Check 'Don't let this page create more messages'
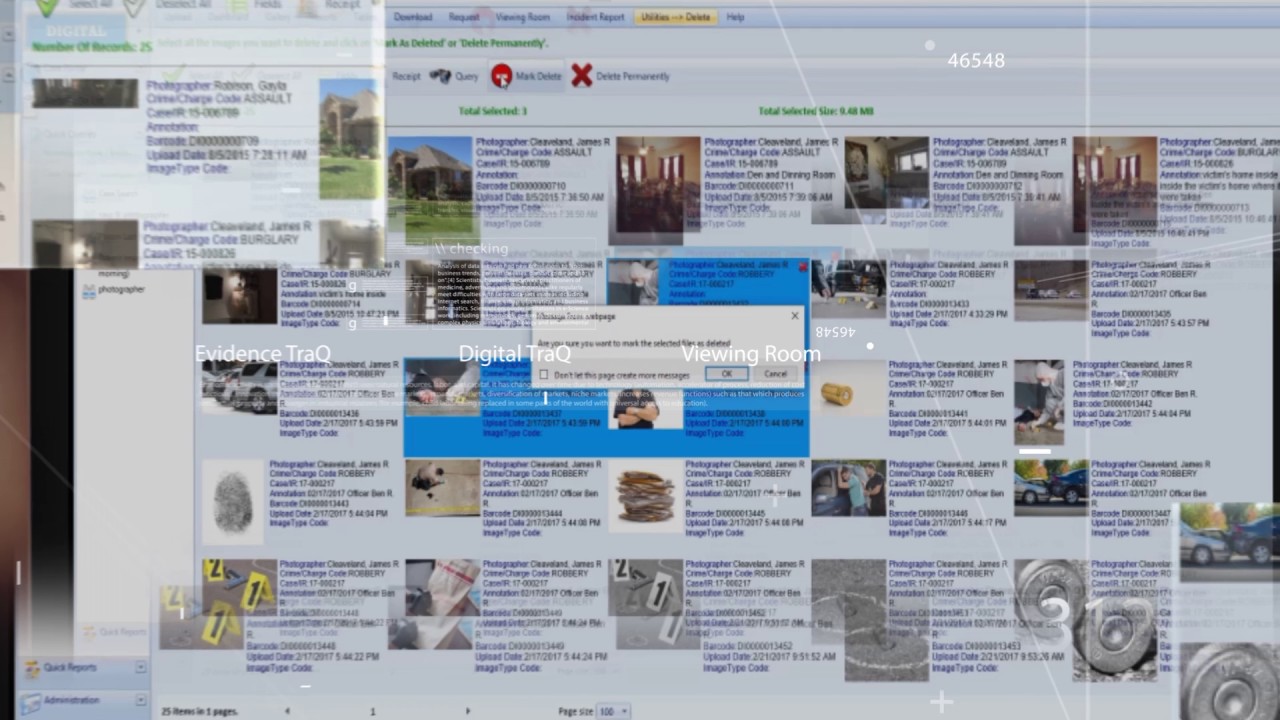Viewport: 1280px width, 720px height. (x=544, y=375)
